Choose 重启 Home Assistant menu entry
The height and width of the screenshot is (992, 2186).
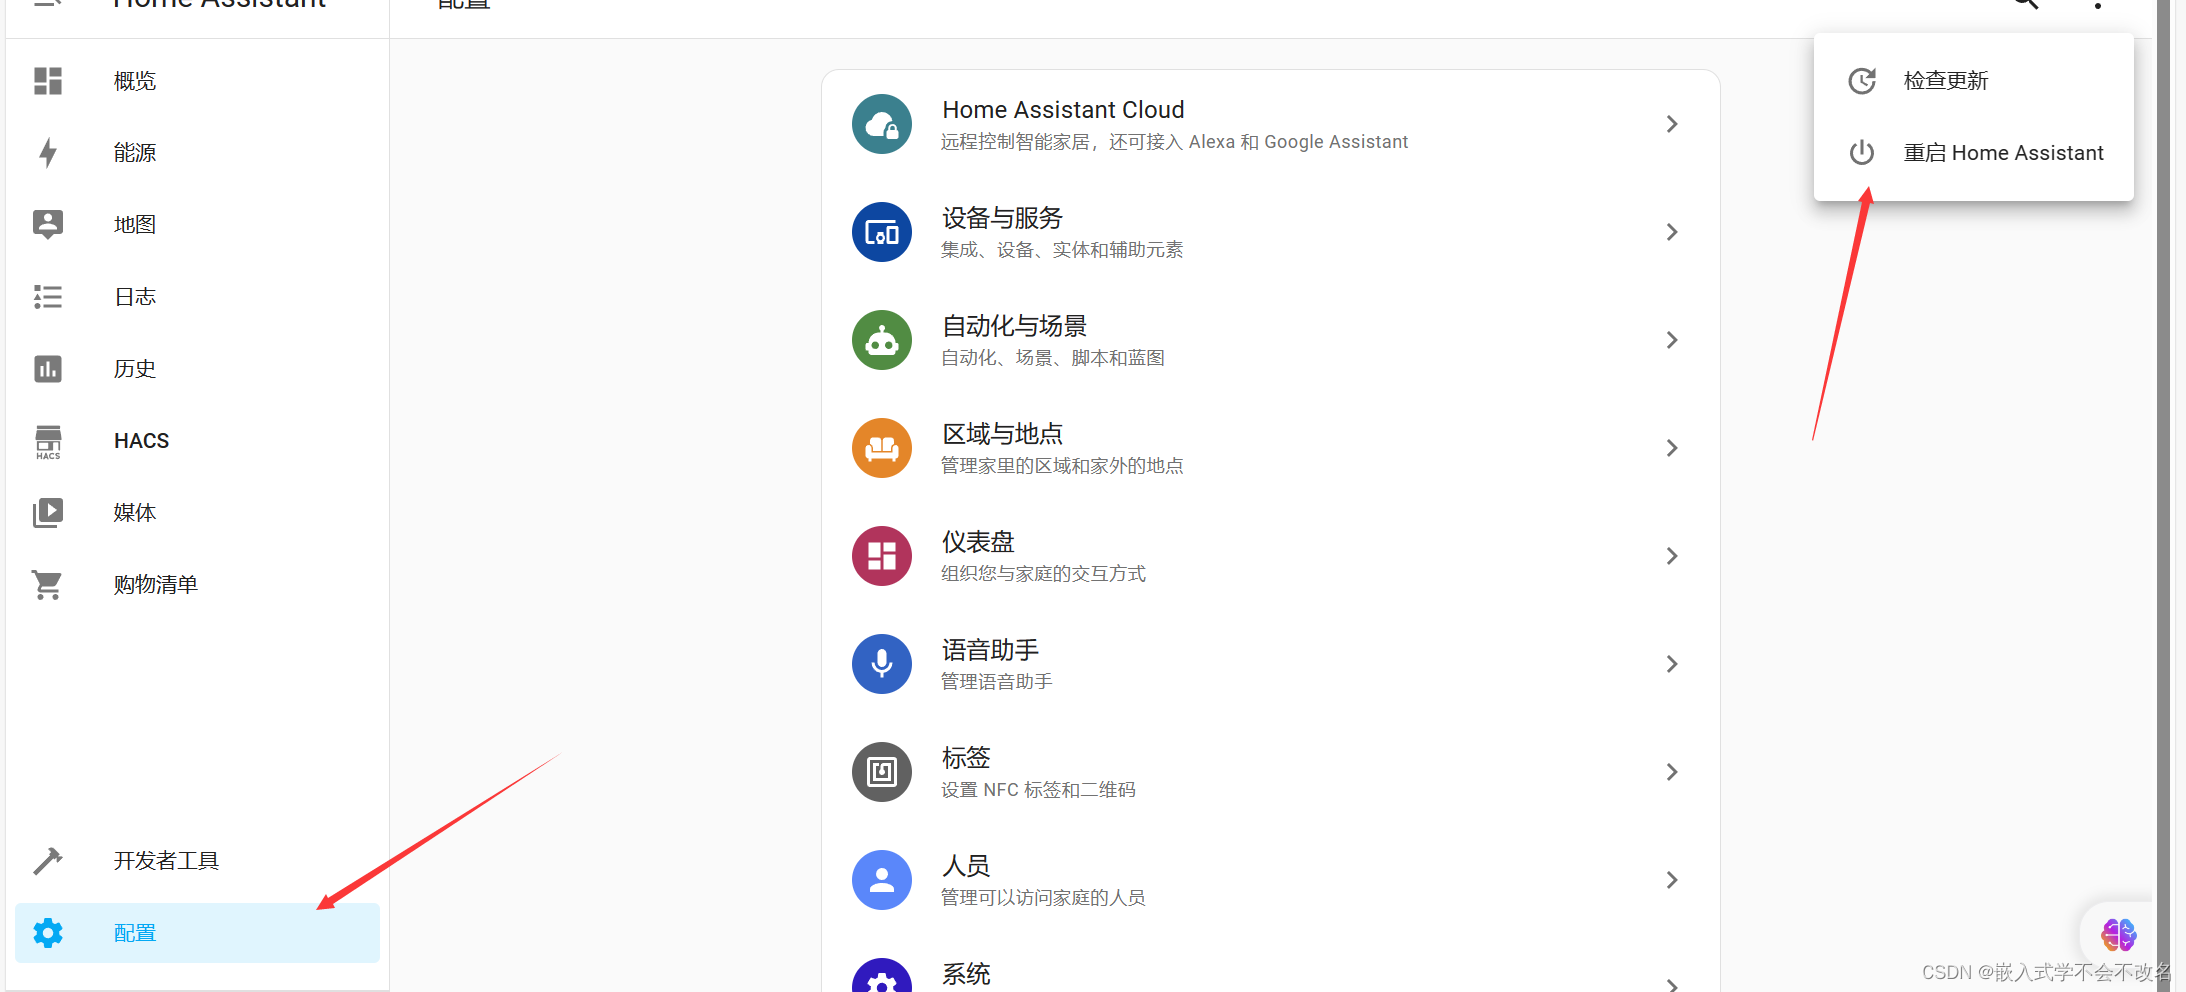click(1974, 153)
